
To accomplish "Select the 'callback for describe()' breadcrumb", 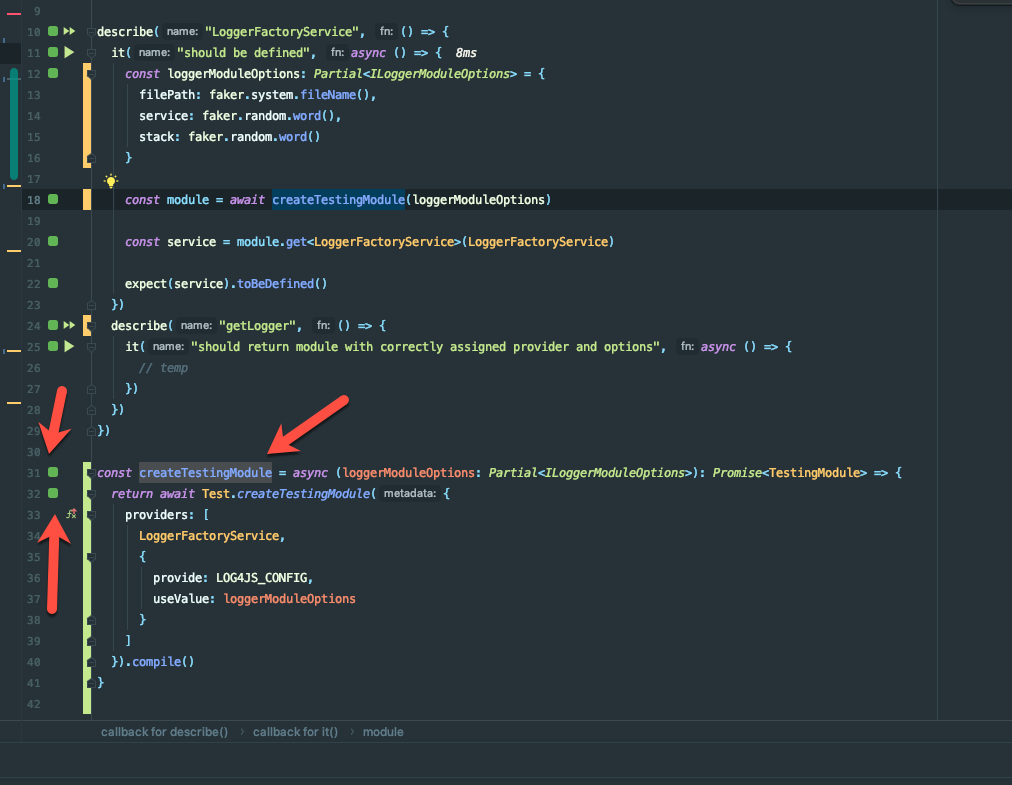I will pos(164,732).
